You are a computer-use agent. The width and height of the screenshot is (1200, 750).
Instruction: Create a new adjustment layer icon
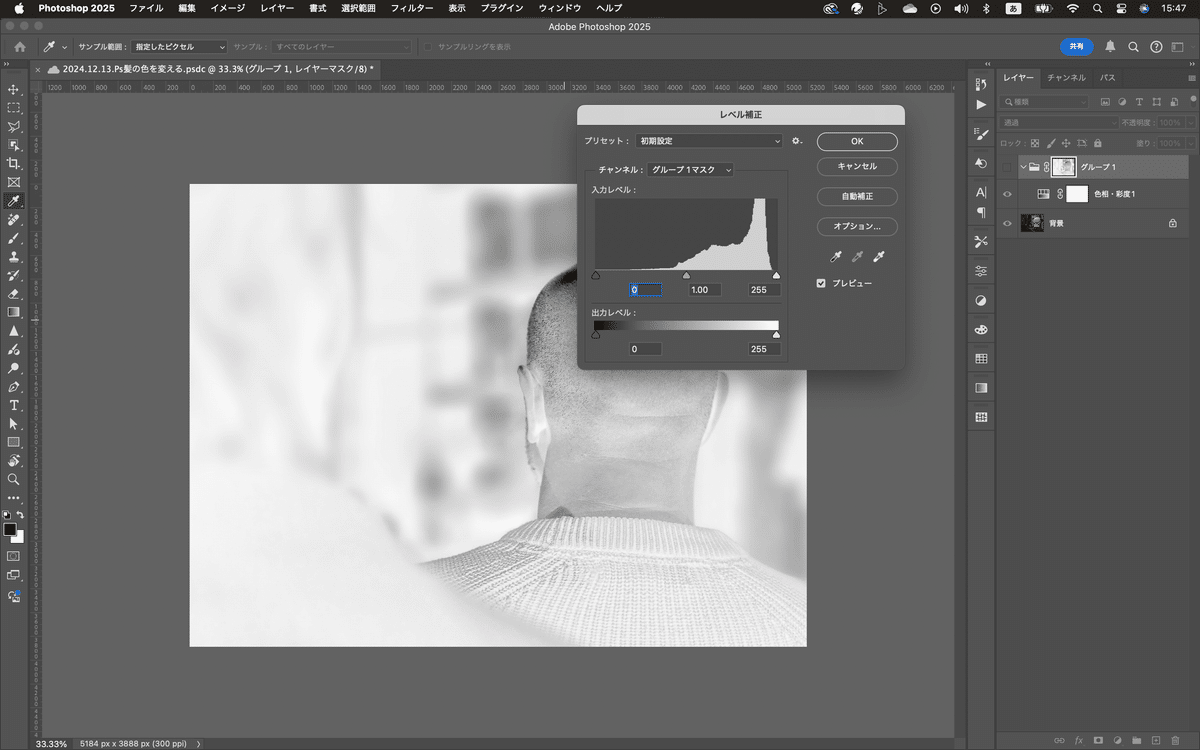tap(1117, 740)
